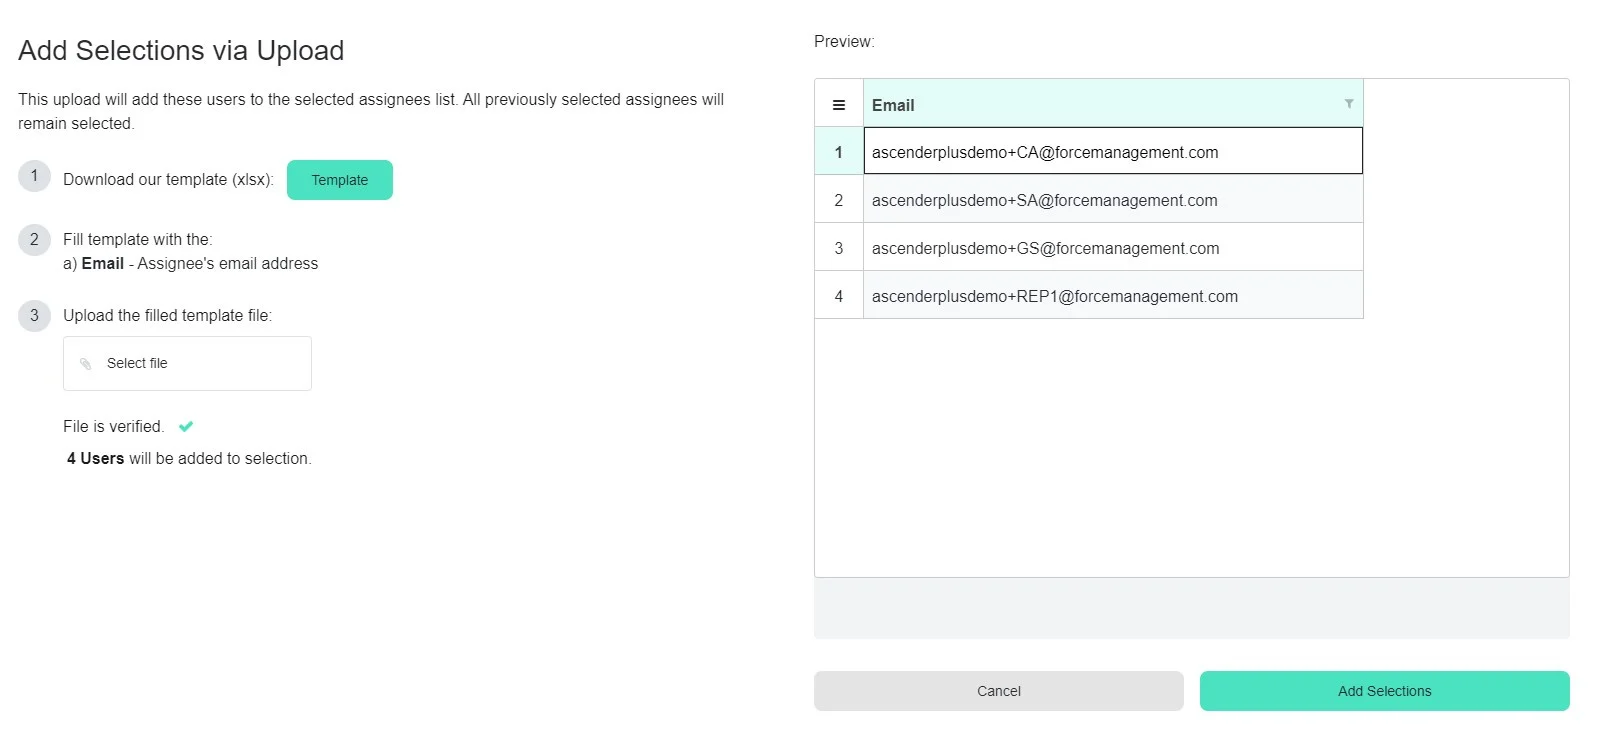Click the step 2 number circle
1603x741 pixels.
(34, 240)
